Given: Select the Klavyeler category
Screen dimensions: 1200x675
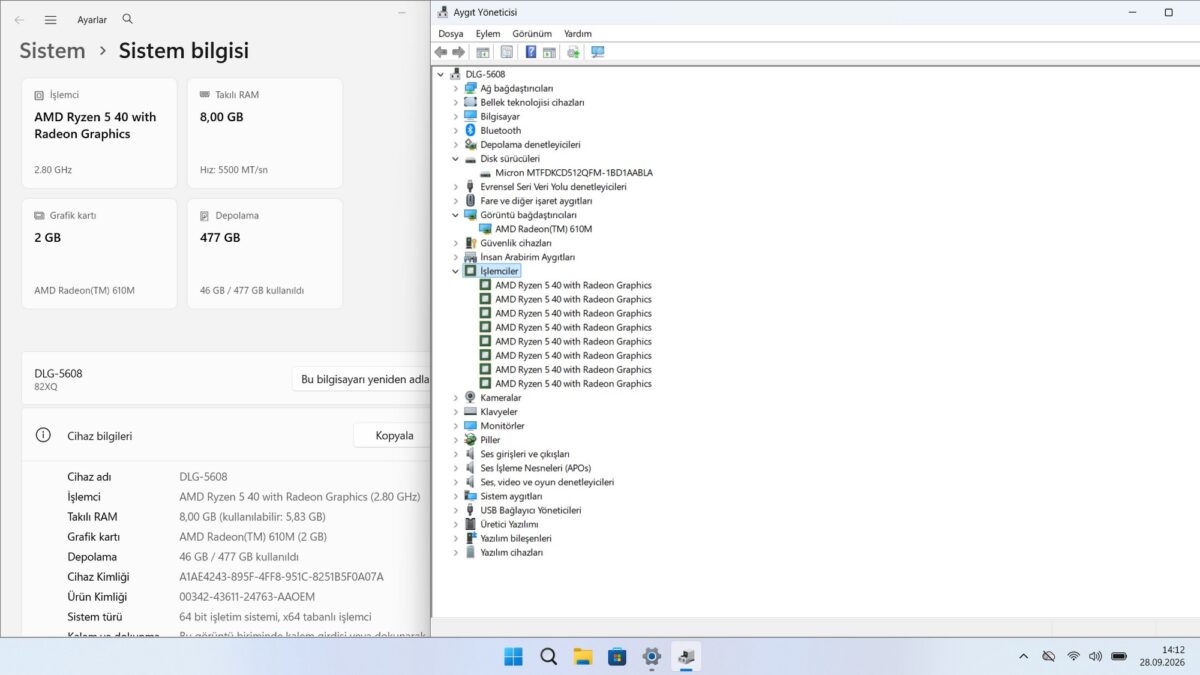Looking at the screenshot, I should tap(499, 412).
